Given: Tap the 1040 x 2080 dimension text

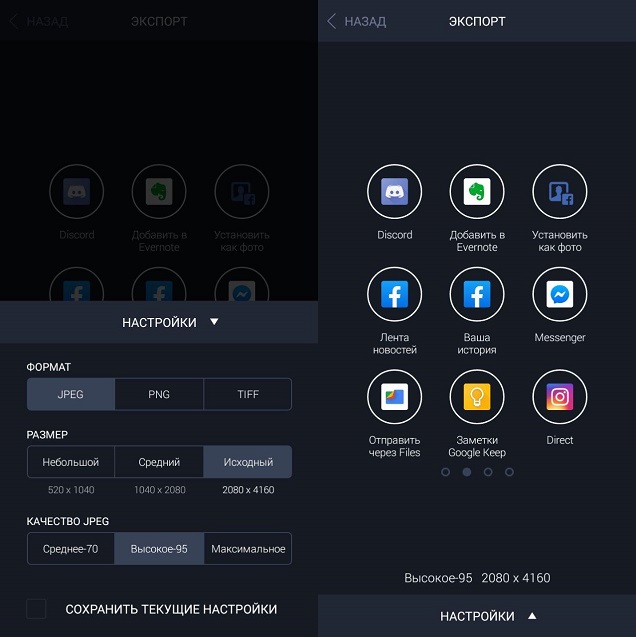Looking at the screenshot, I should click(160, 490).
